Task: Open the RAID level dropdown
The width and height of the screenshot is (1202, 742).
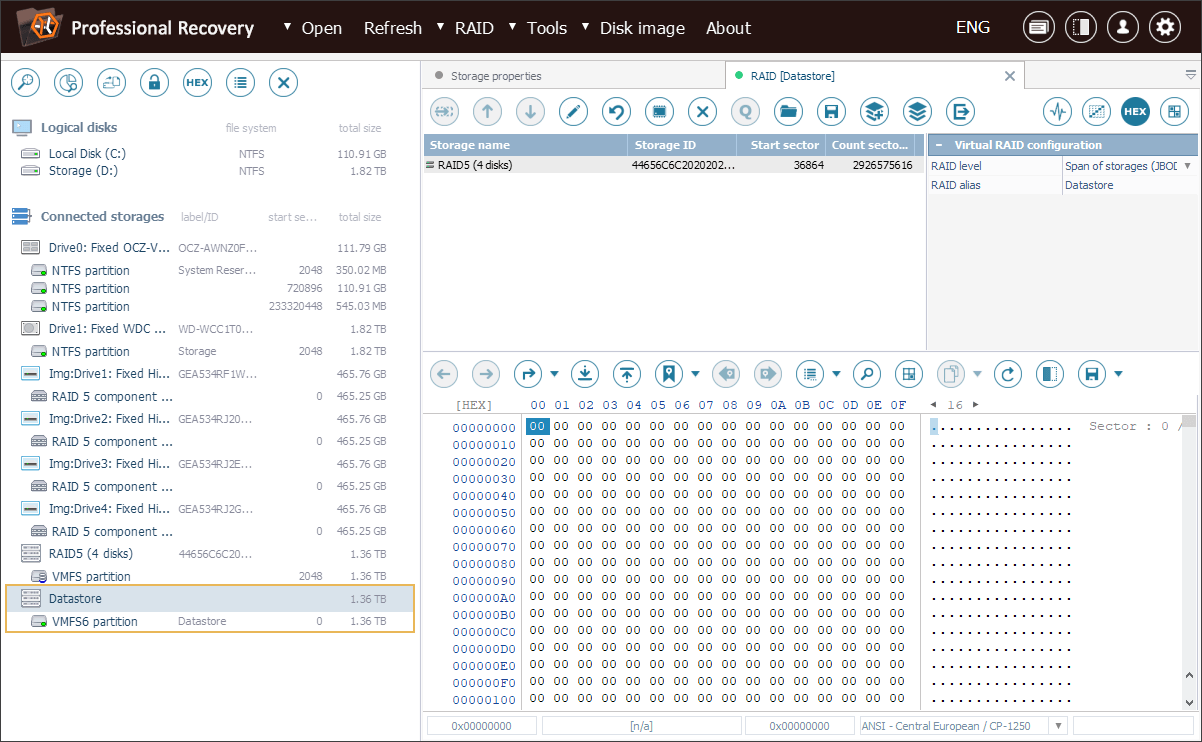Action: click(x=1187, y=166)
